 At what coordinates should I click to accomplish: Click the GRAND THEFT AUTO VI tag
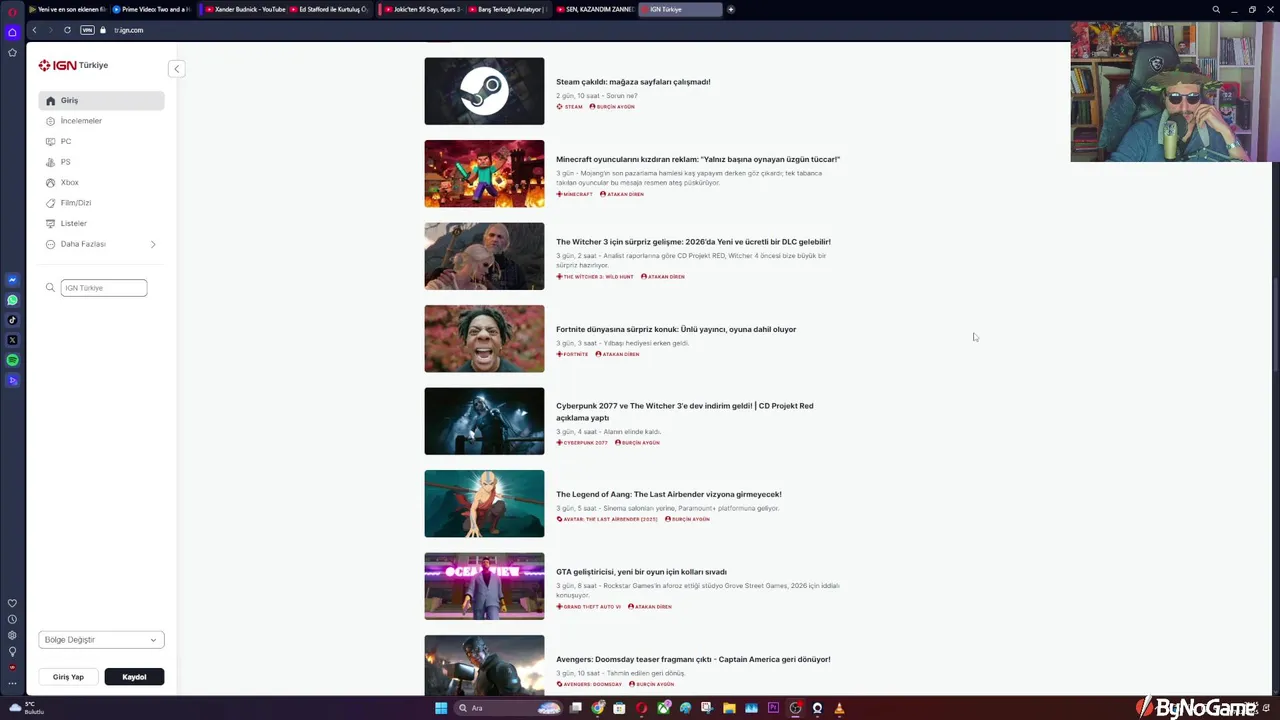click(589, 607)
